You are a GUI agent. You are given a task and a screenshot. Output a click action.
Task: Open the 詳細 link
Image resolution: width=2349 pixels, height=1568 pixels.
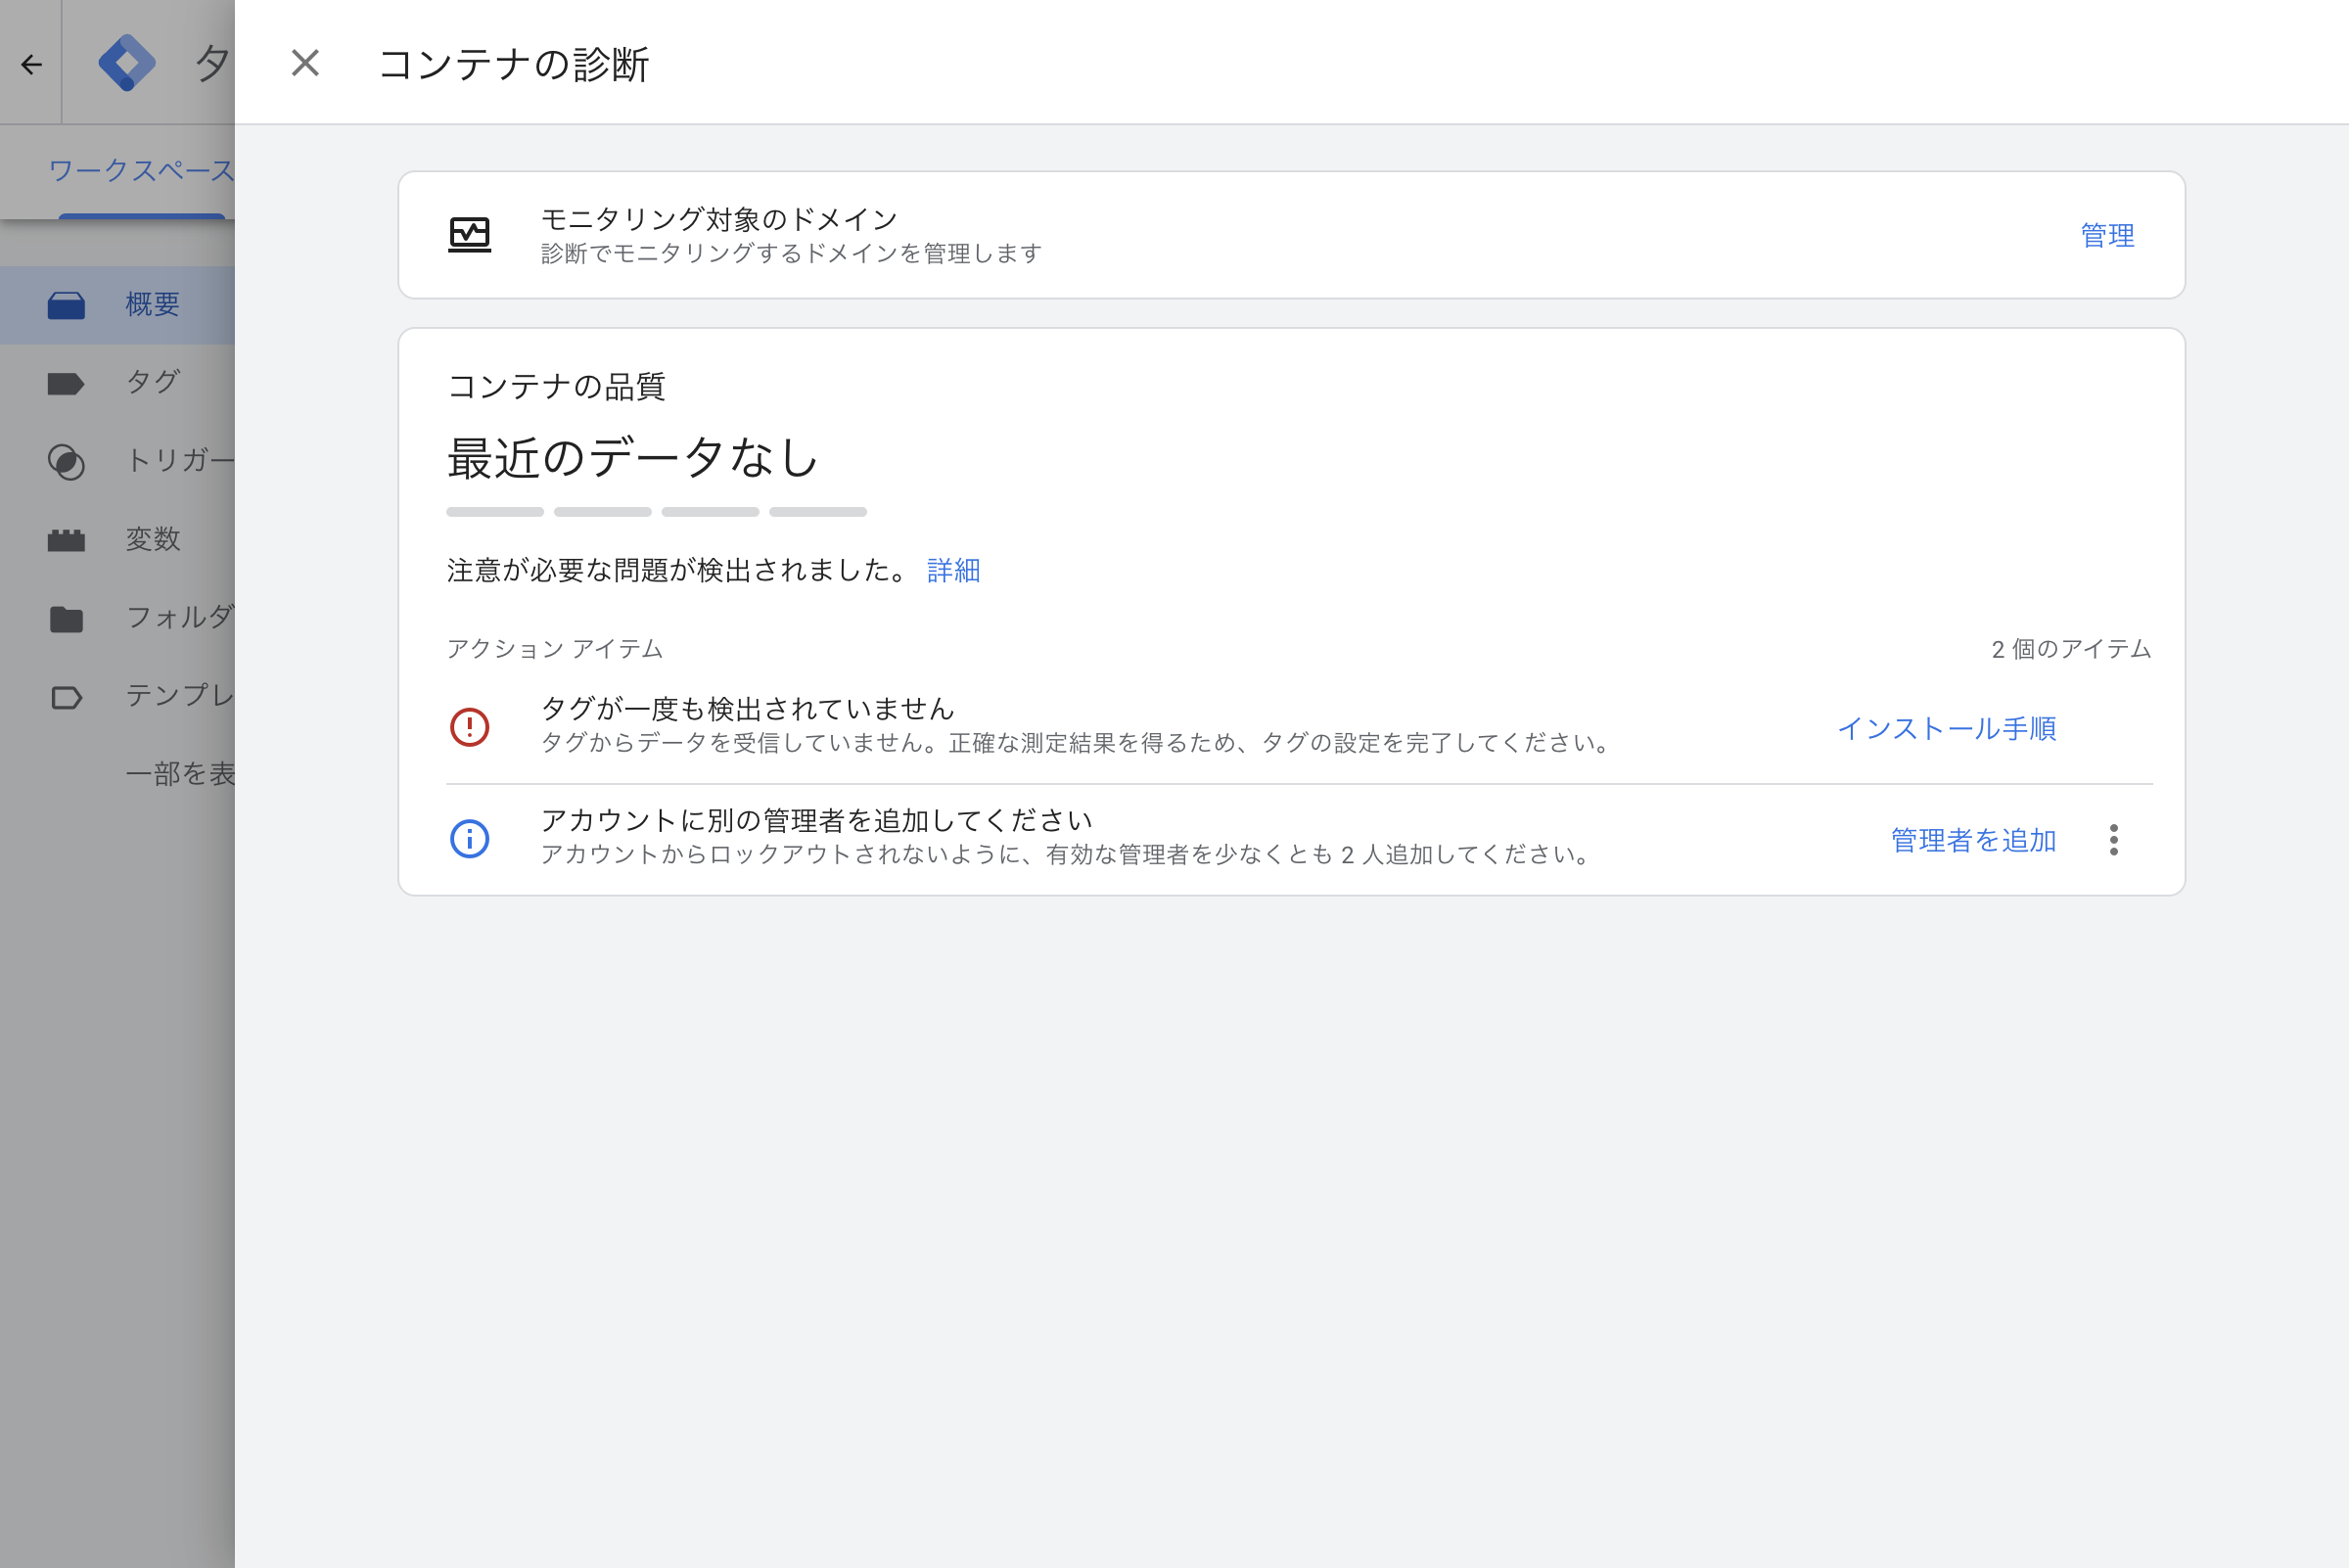click(x=953, y=570)
